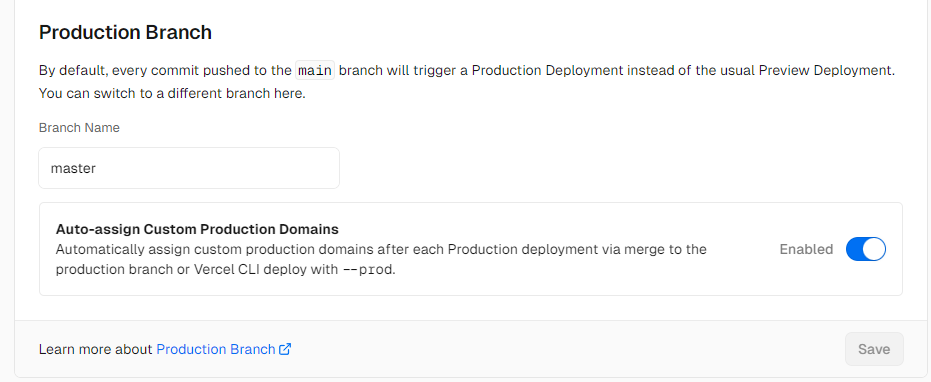Click the "--prod" monospace flag text
The width and height of the screenshot is (931, 382).
click(x=368, y=269)
